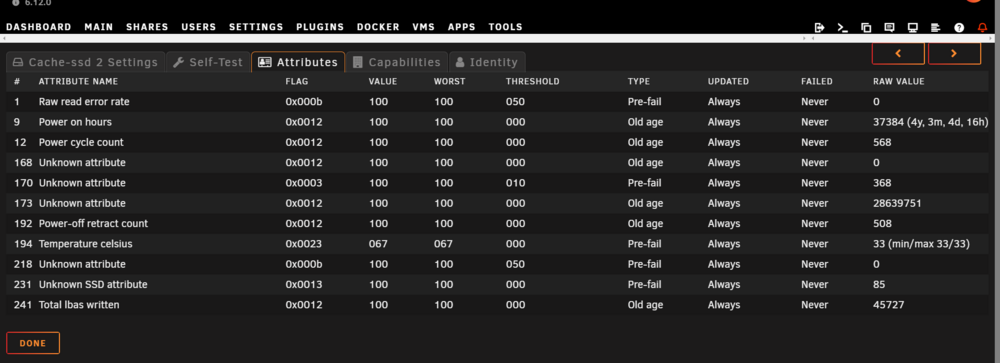Image resolution: width=1000 pixels, height=363 pixels.
Task: Open the system log lines icon
Action: (936, 27)
